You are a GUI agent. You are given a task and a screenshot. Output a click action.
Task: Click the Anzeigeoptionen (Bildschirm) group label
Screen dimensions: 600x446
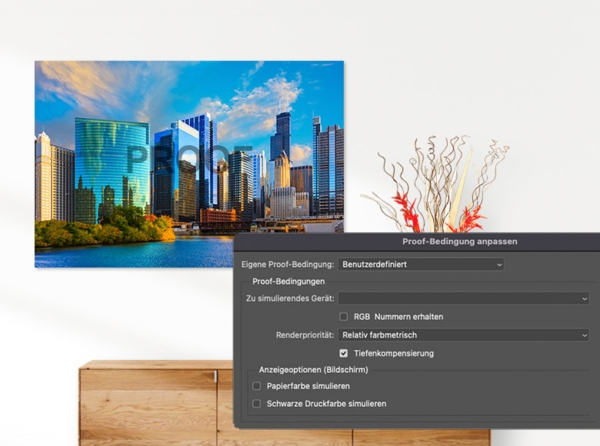pos(313,370)
